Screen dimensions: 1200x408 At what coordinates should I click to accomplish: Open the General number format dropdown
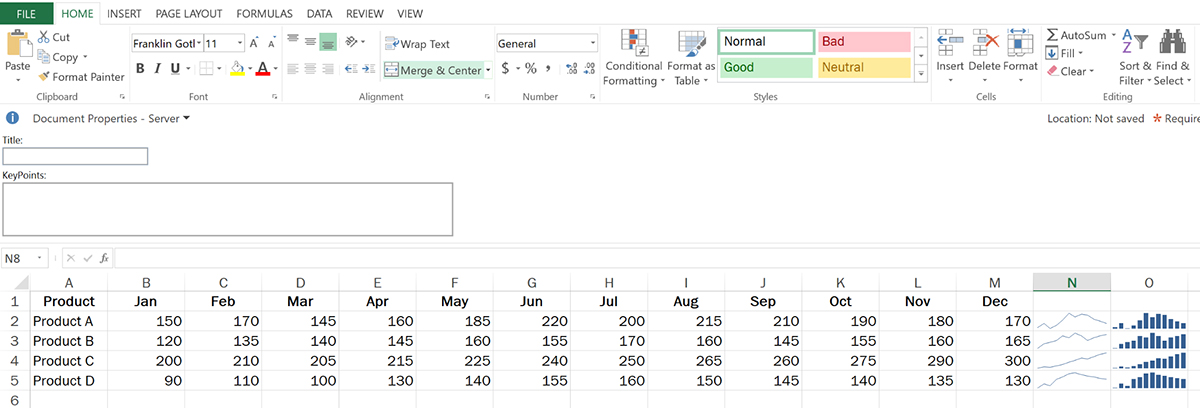[x=593, y=44]
